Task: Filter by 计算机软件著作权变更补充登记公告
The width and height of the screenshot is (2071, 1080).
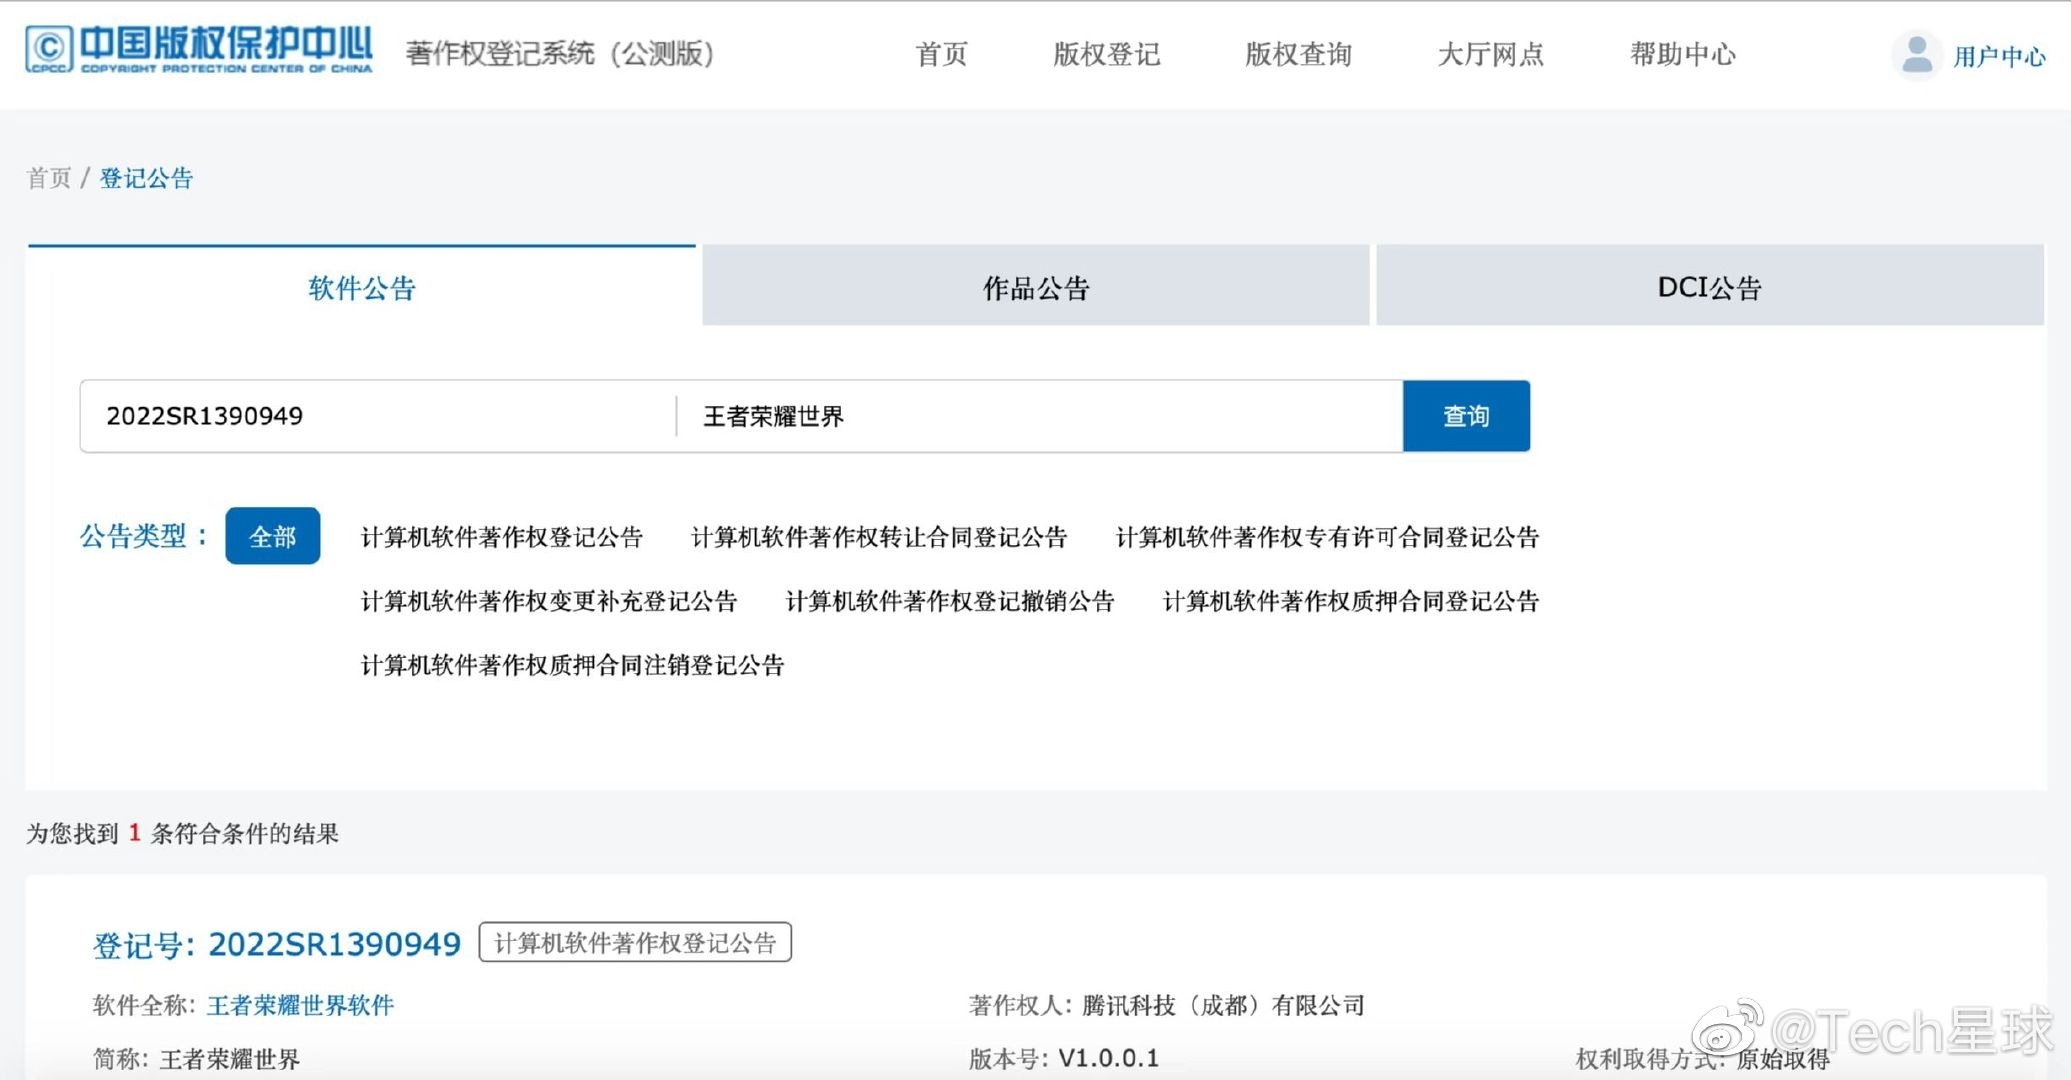Action: click(x=549, y=601)
